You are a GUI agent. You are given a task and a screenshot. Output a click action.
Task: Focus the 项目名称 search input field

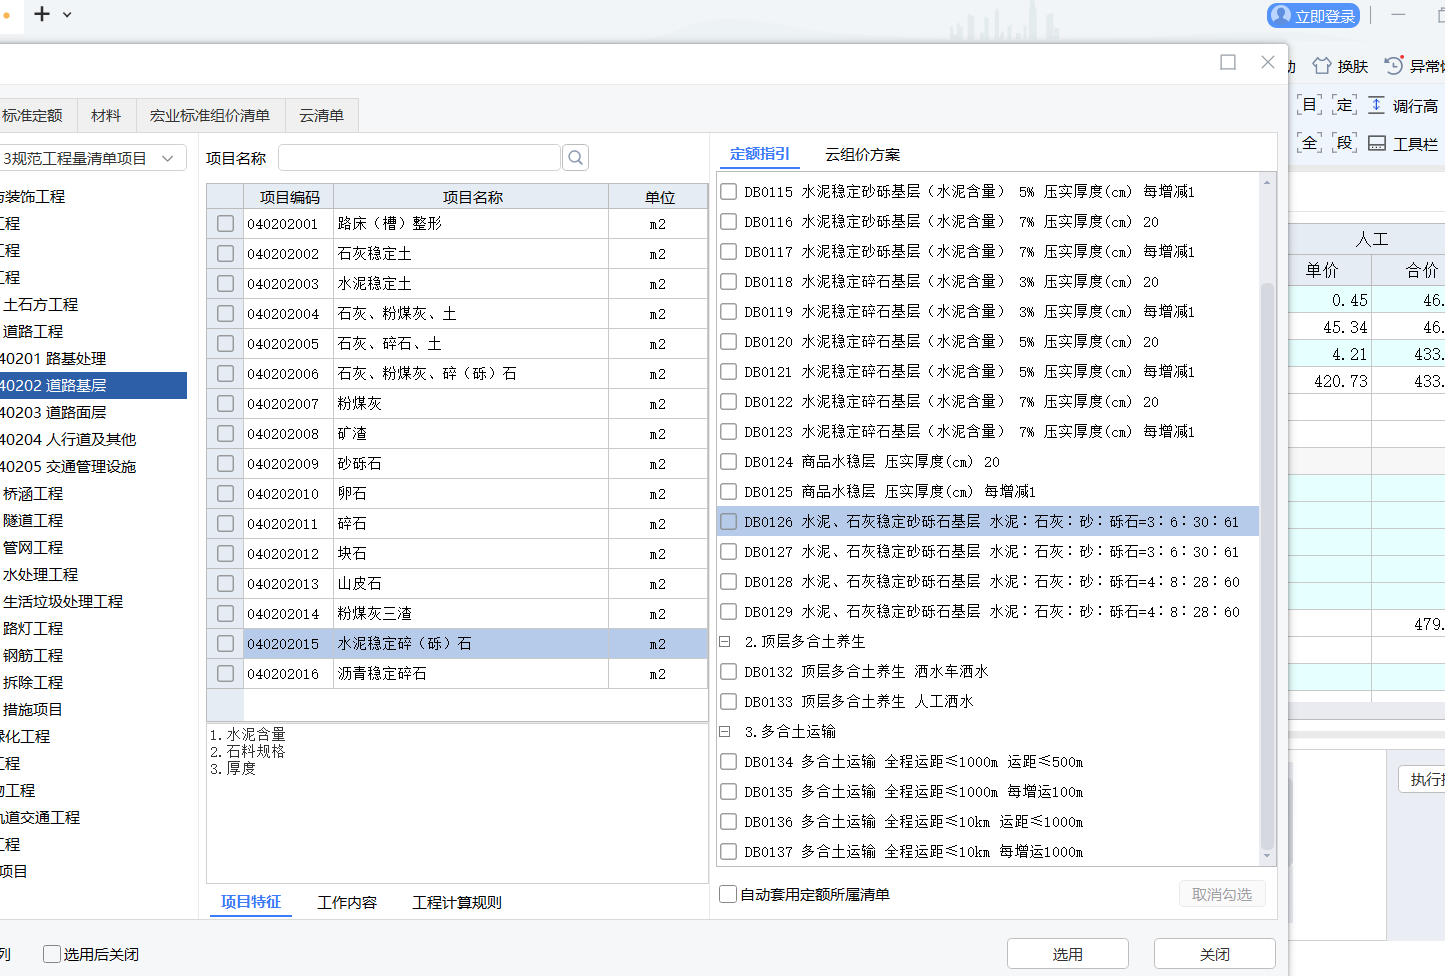[x=419, y=158]
